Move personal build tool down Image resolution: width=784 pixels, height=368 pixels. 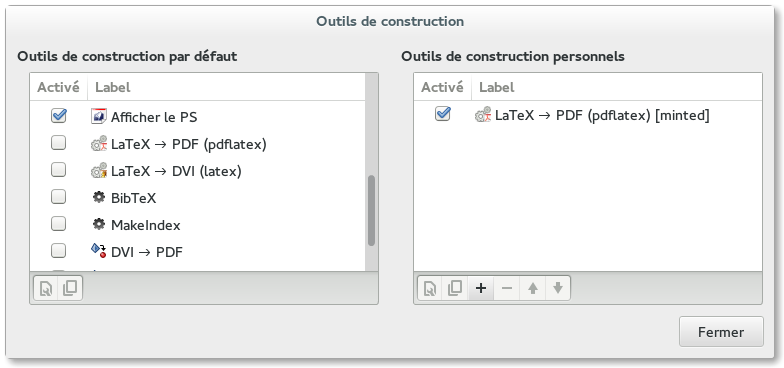(558, 288)
